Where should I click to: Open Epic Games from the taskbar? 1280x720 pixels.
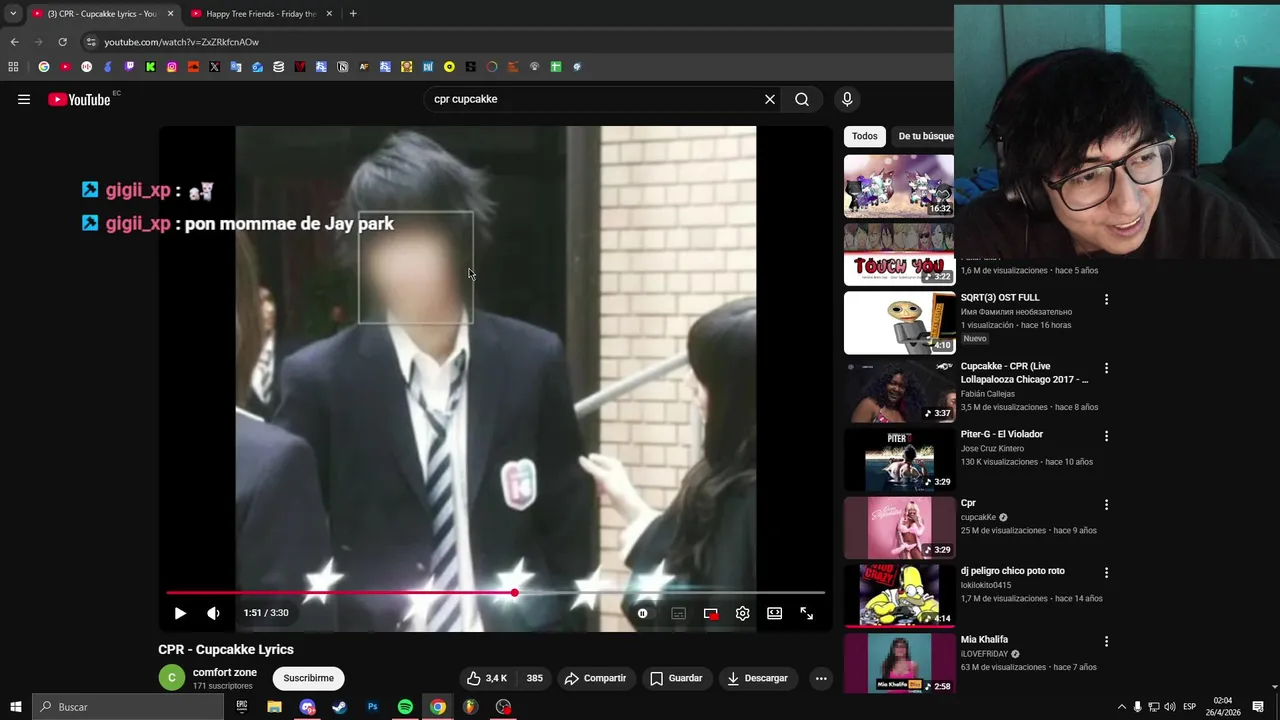[242, 707]
